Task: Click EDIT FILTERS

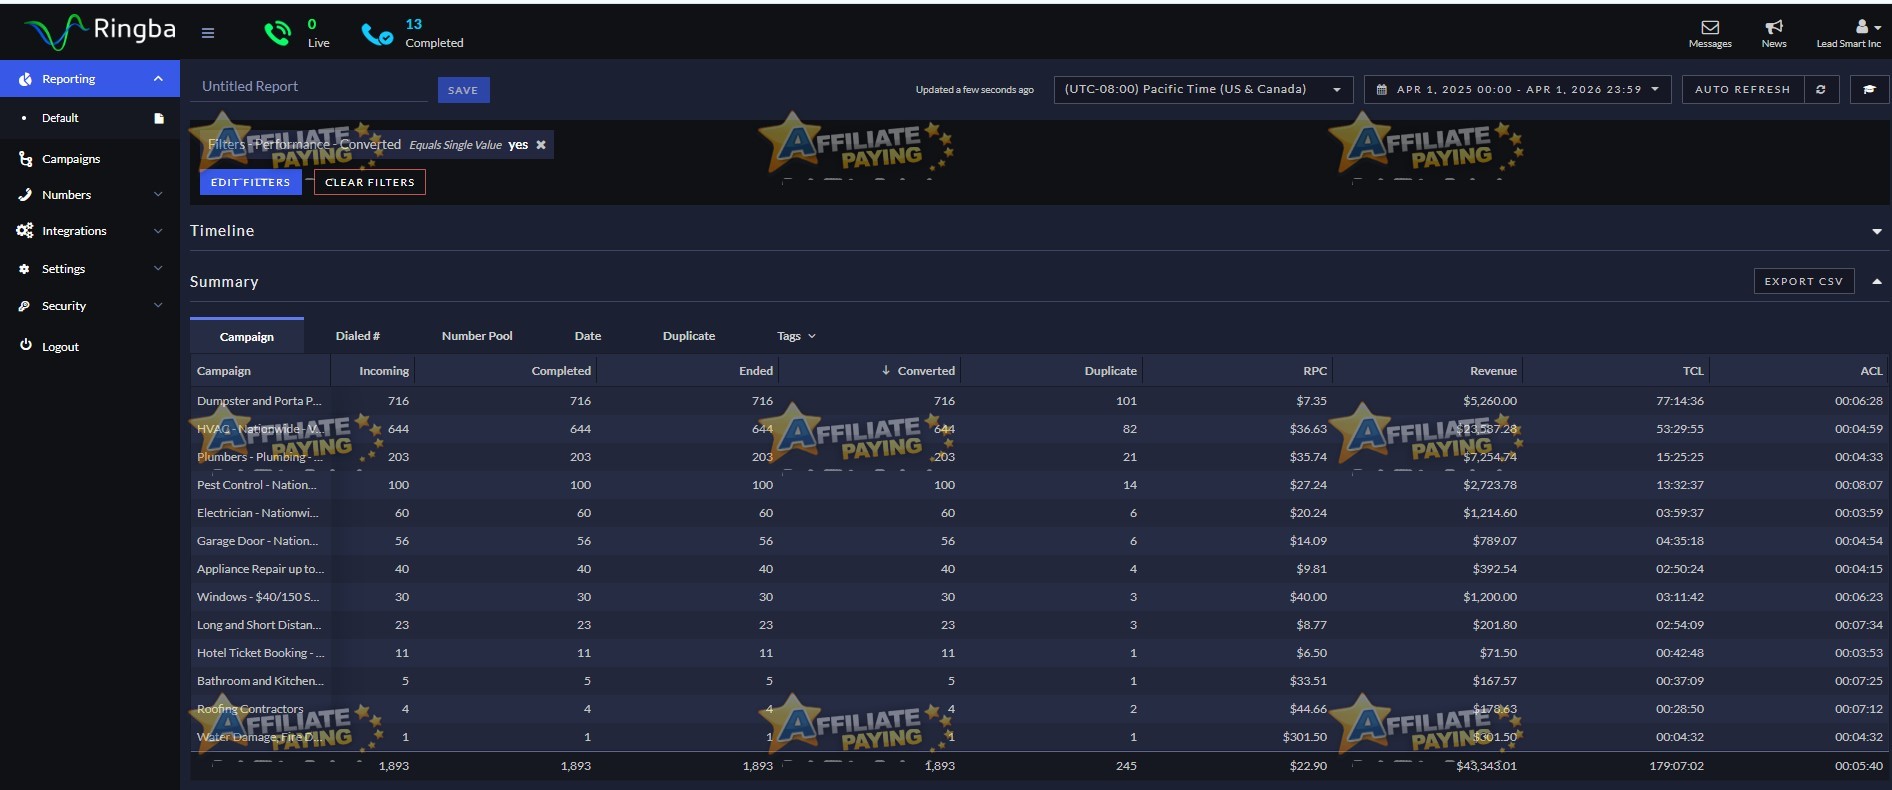Action: point(250,182)
